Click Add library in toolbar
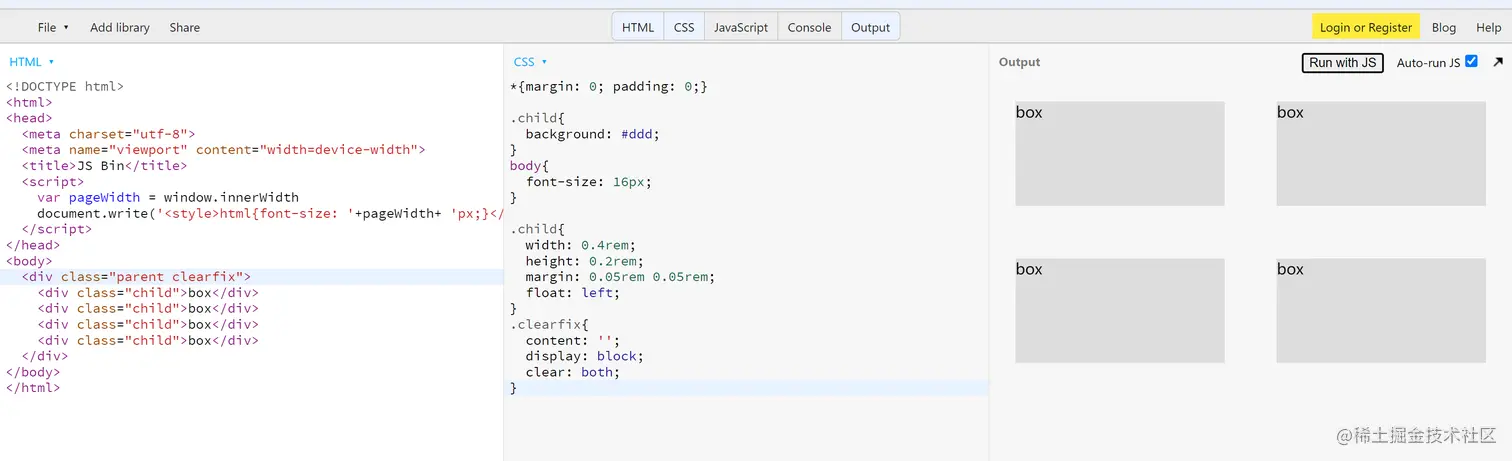 [x=120, y=27]
